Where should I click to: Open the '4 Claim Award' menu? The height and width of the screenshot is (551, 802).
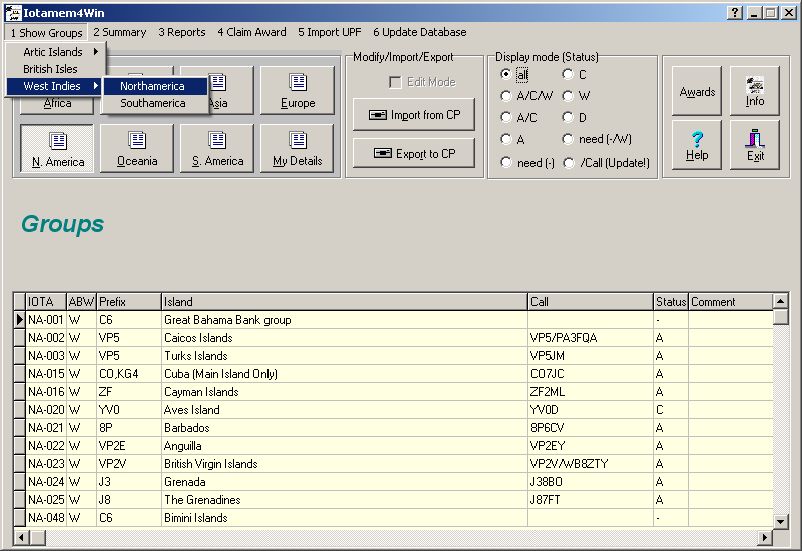(x=252, y=32)
